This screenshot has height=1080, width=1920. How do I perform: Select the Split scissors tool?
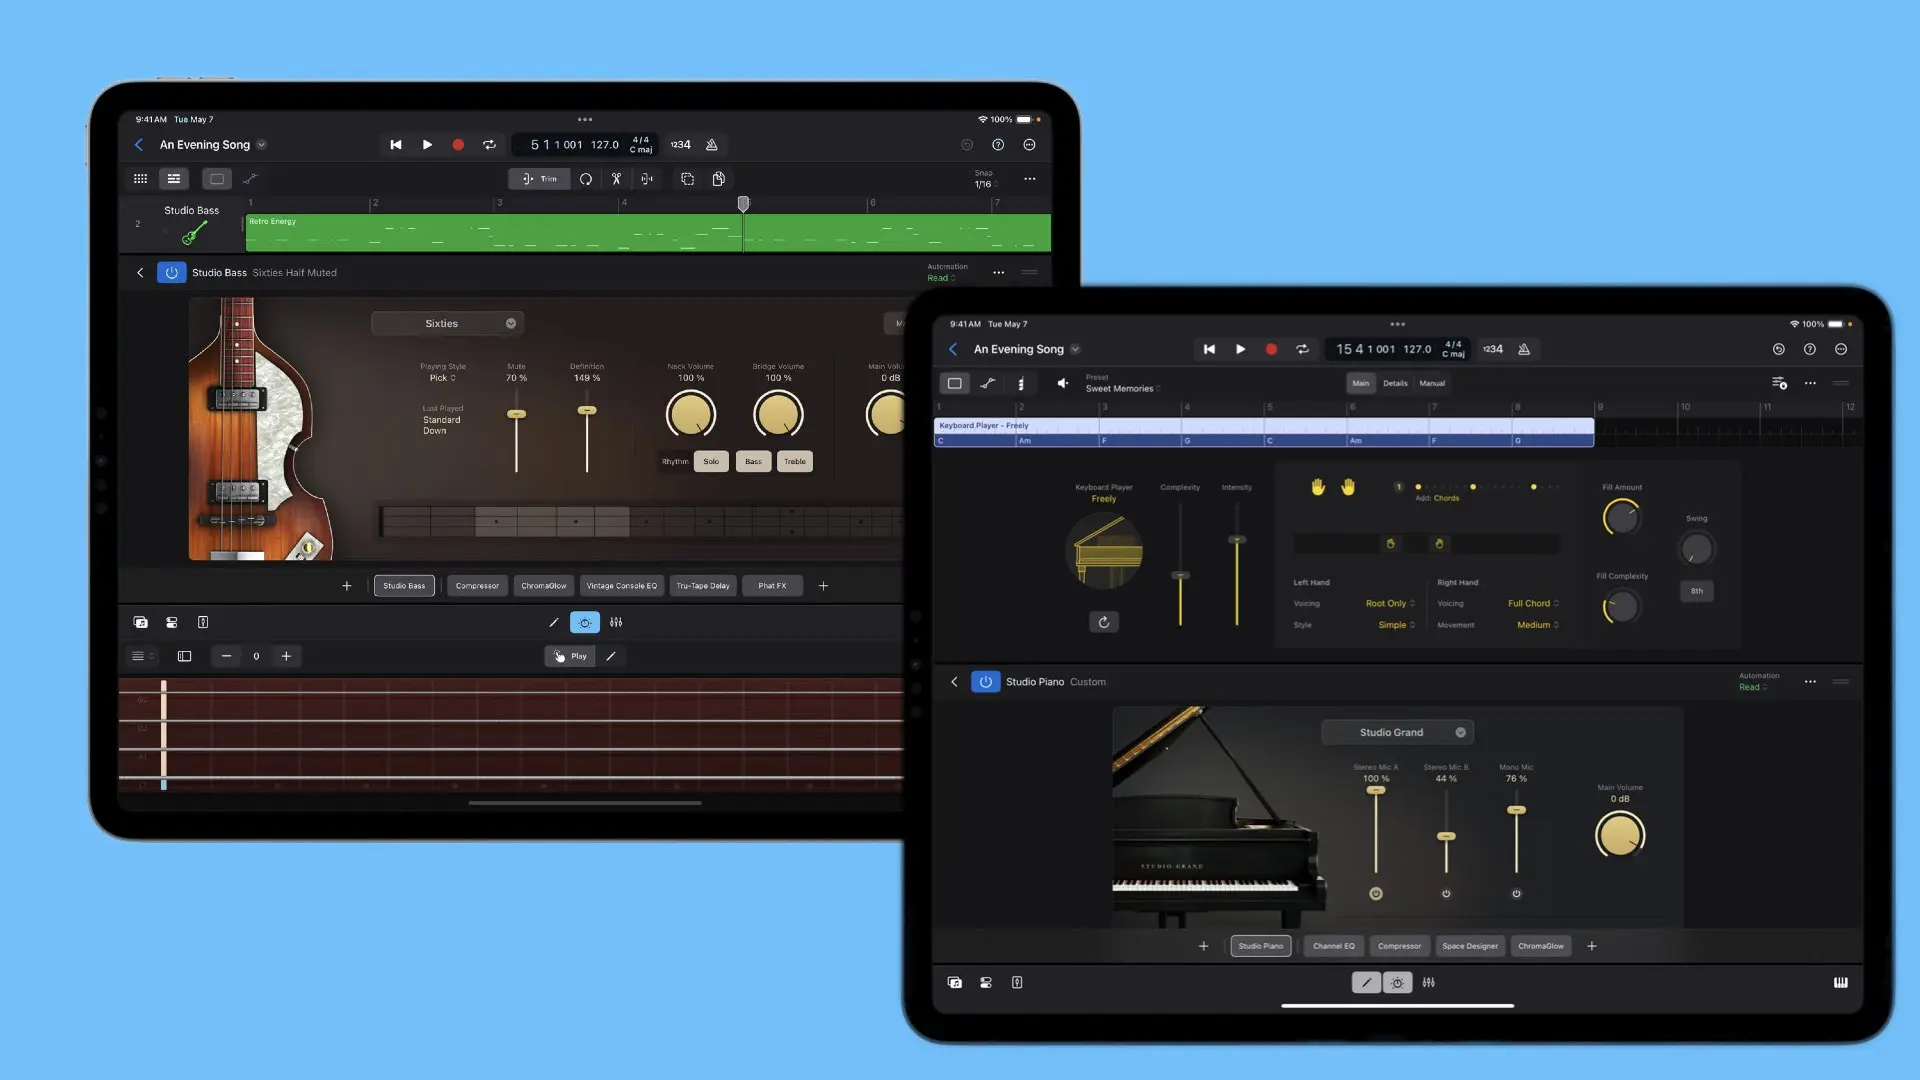click(616, 178)
